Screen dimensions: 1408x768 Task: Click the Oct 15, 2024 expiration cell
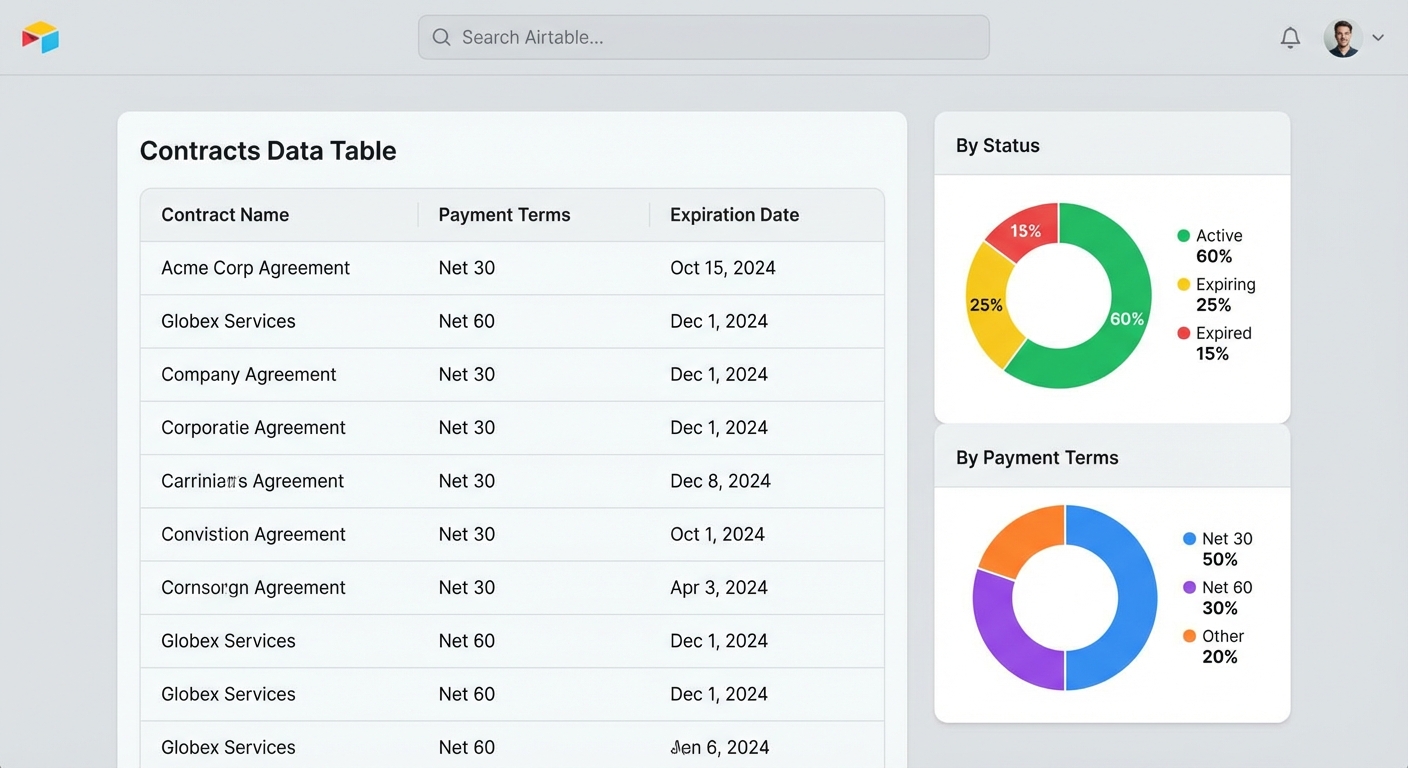tap(722, 268)
